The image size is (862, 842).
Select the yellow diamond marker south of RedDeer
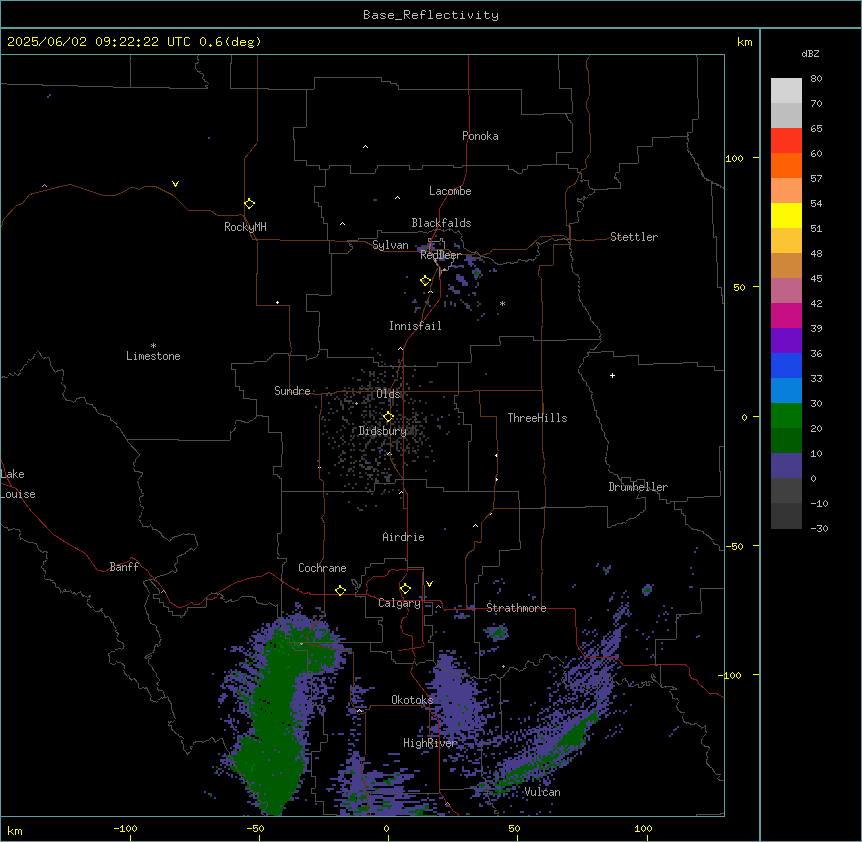[x=425, y=281]
